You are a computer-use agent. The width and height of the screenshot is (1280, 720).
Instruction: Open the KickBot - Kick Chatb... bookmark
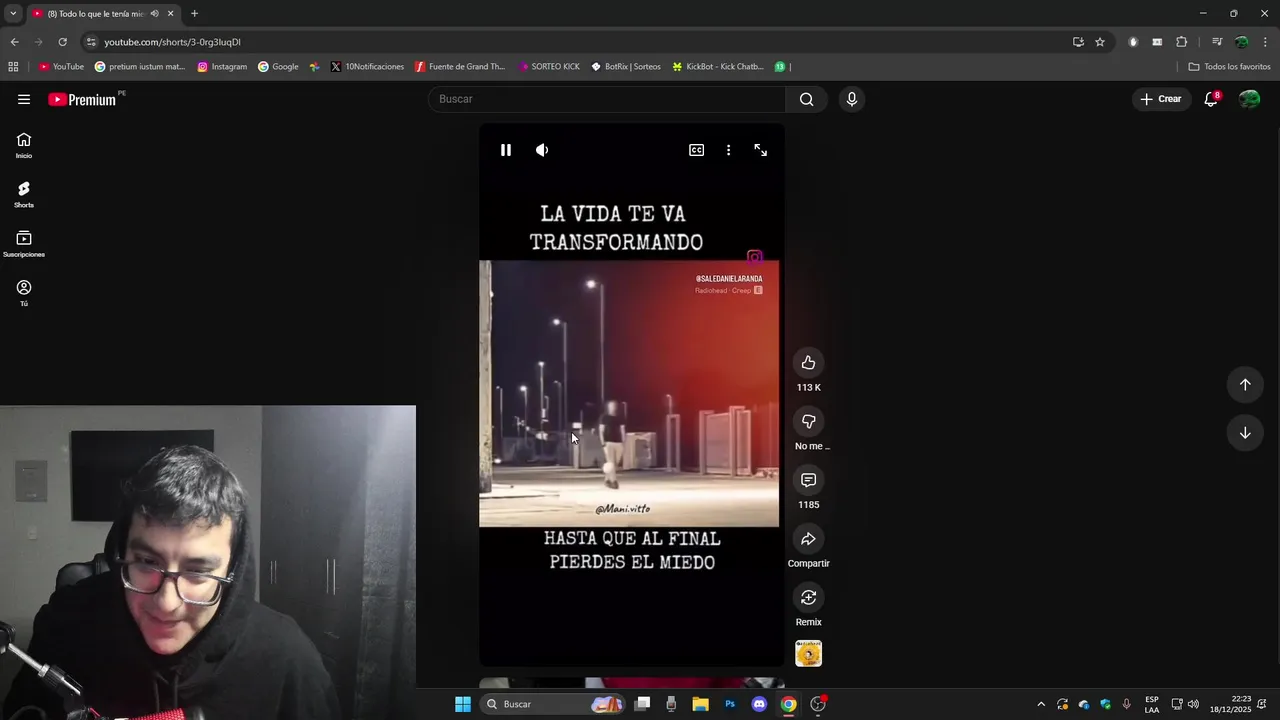[717, 67]
